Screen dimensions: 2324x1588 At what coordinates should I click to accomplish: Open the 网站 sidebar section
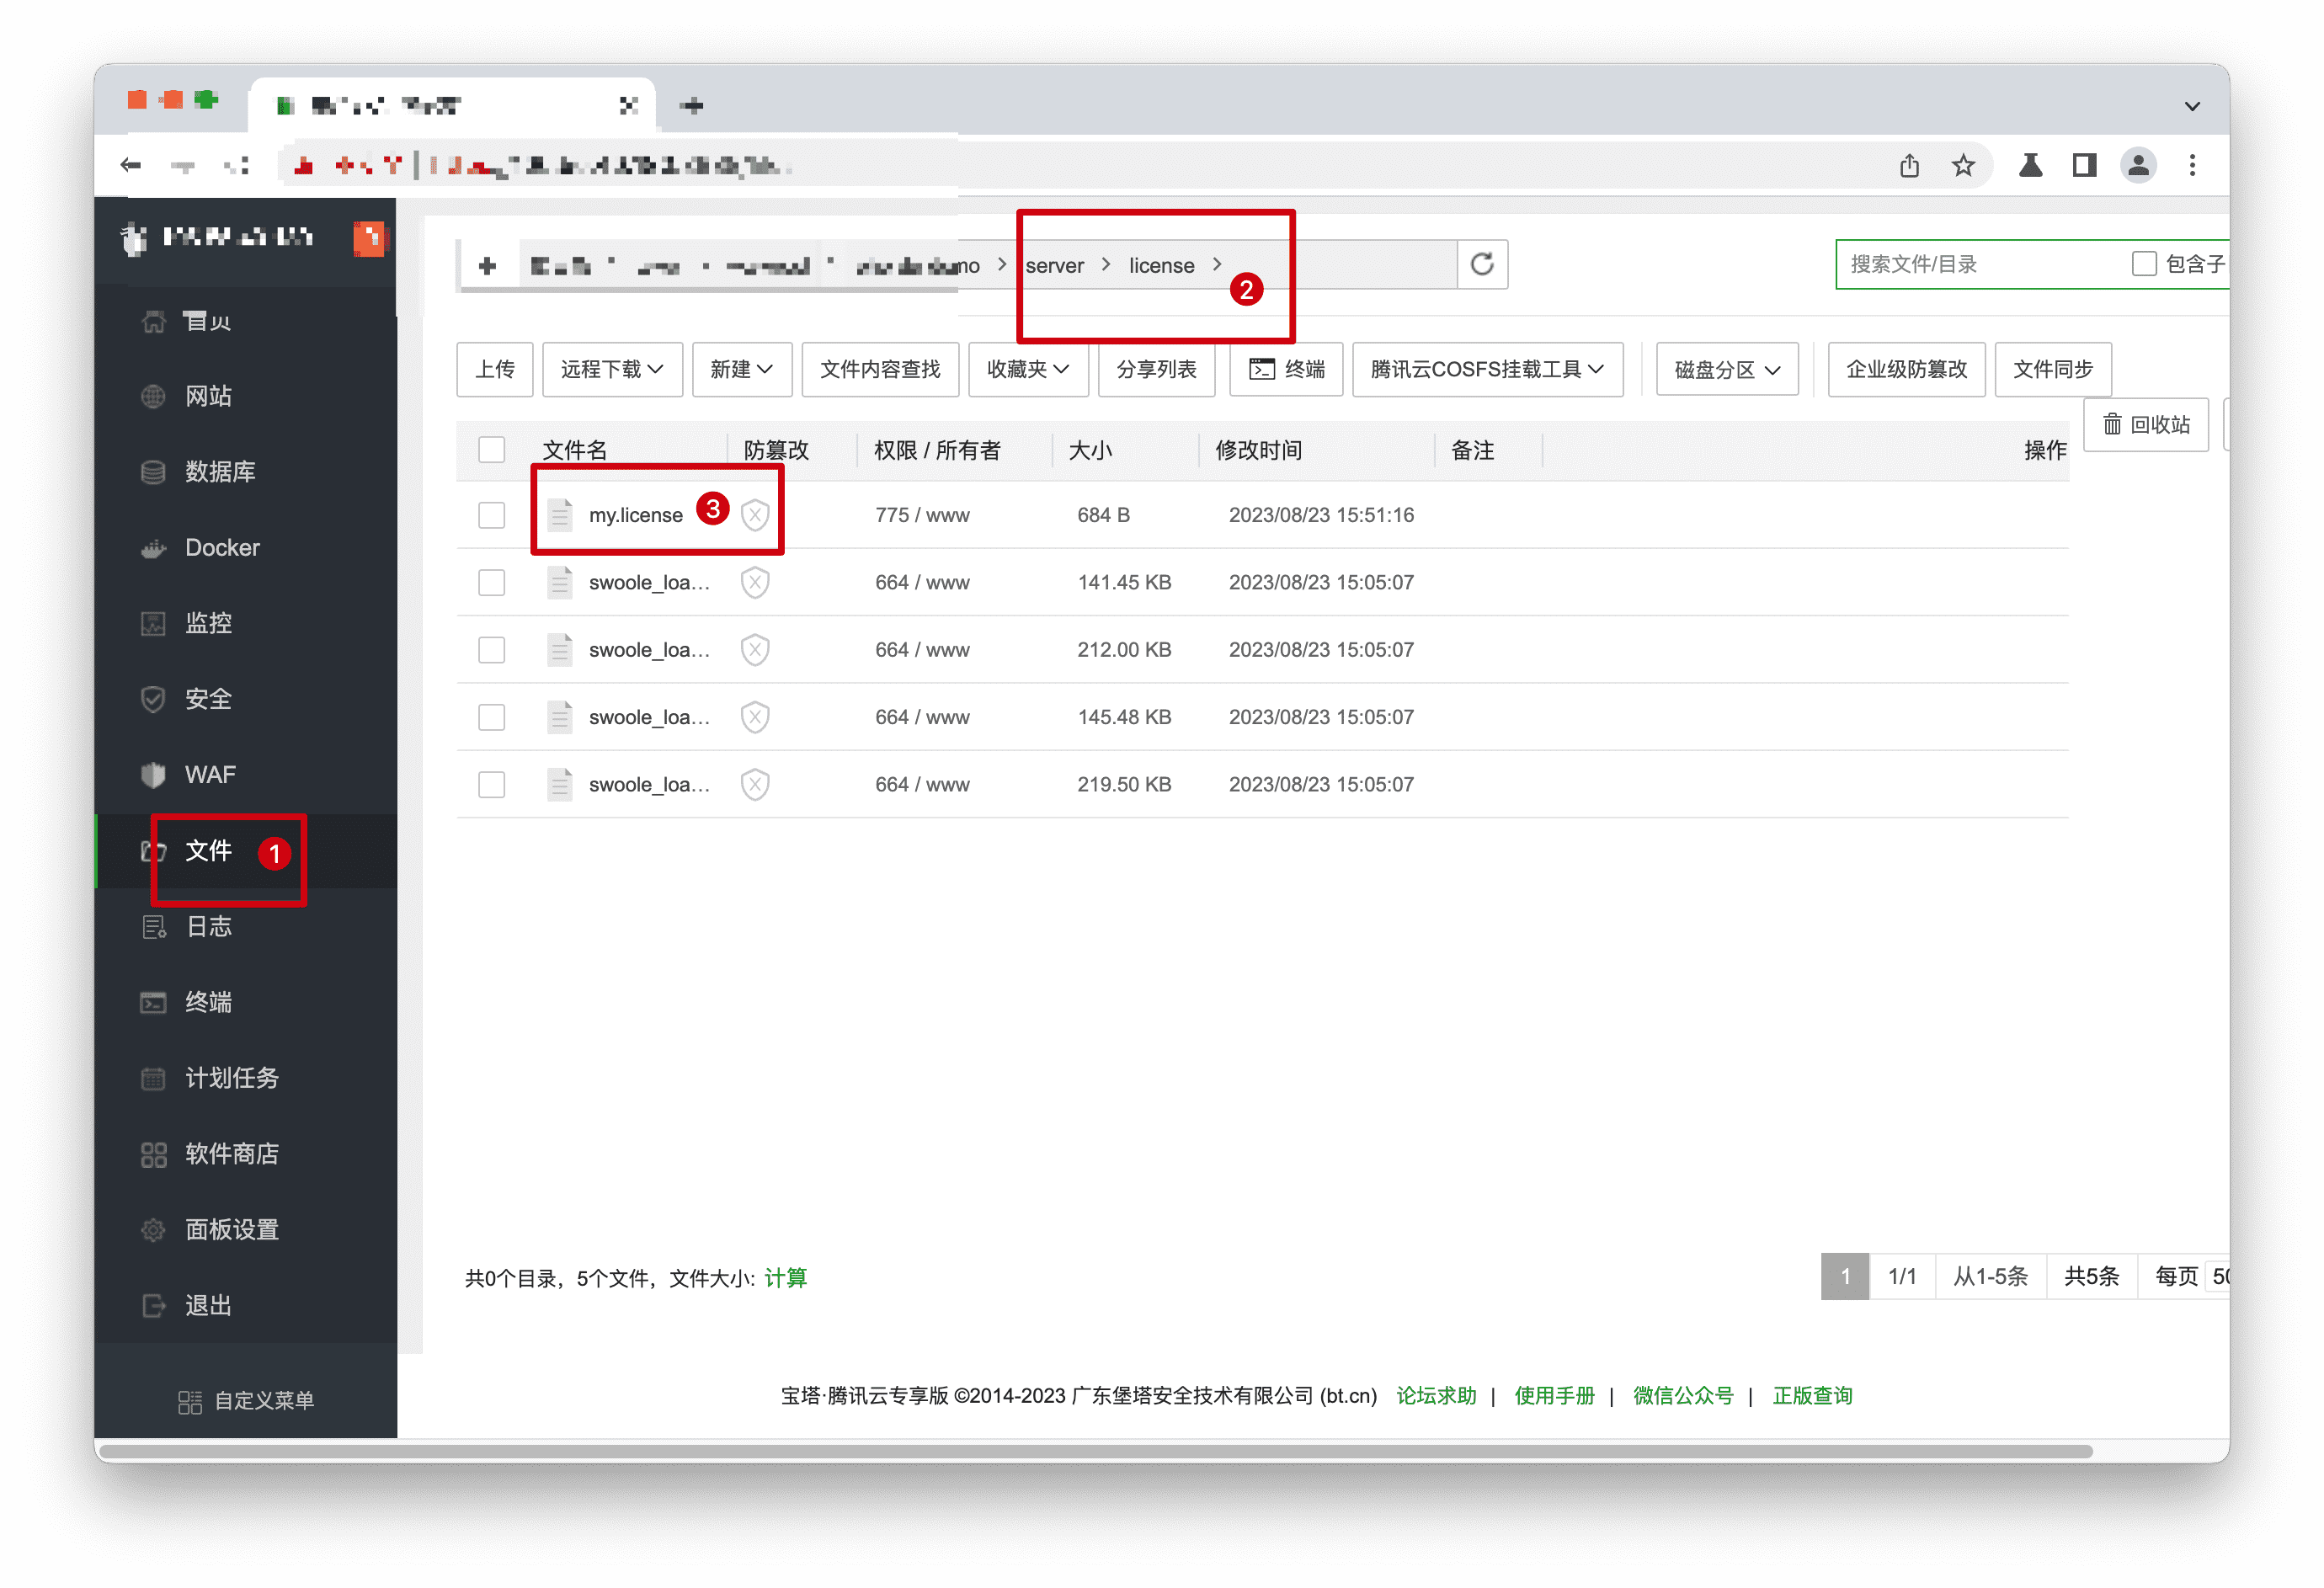[208, 396]
